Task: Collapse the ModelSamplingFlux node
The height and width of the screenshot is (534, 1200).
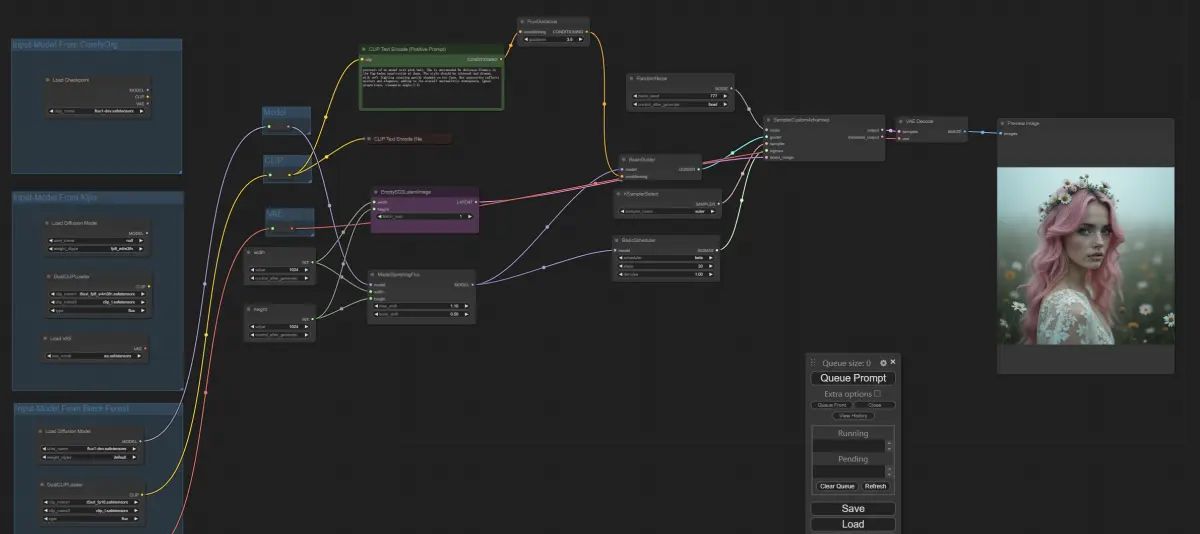Action: (x=373, y=274)
